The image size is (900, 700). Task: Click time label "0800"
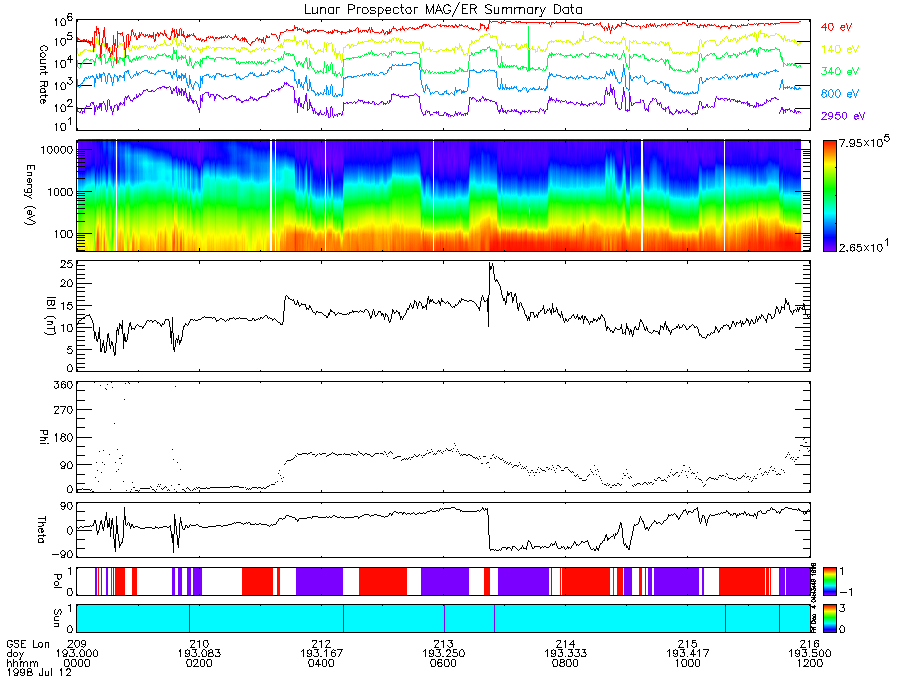[565, 663]
